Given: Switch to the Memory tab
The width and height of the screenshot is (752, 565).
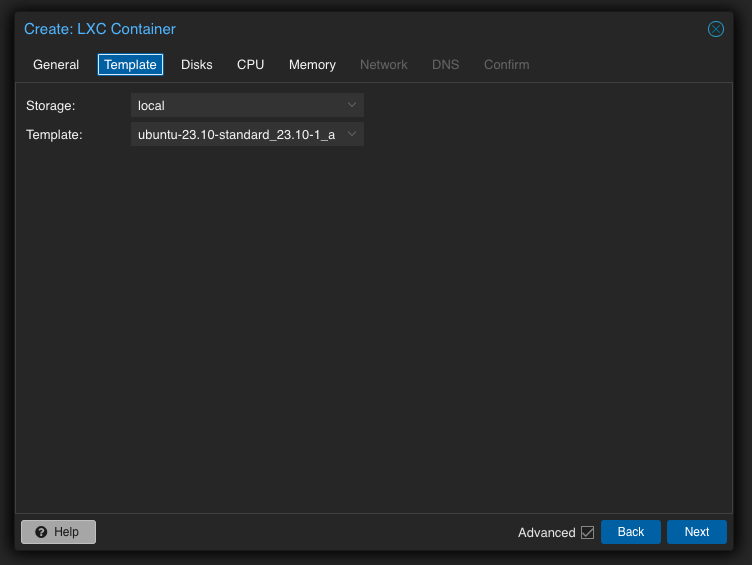Looking at the screenshot, I should [312, 65].
